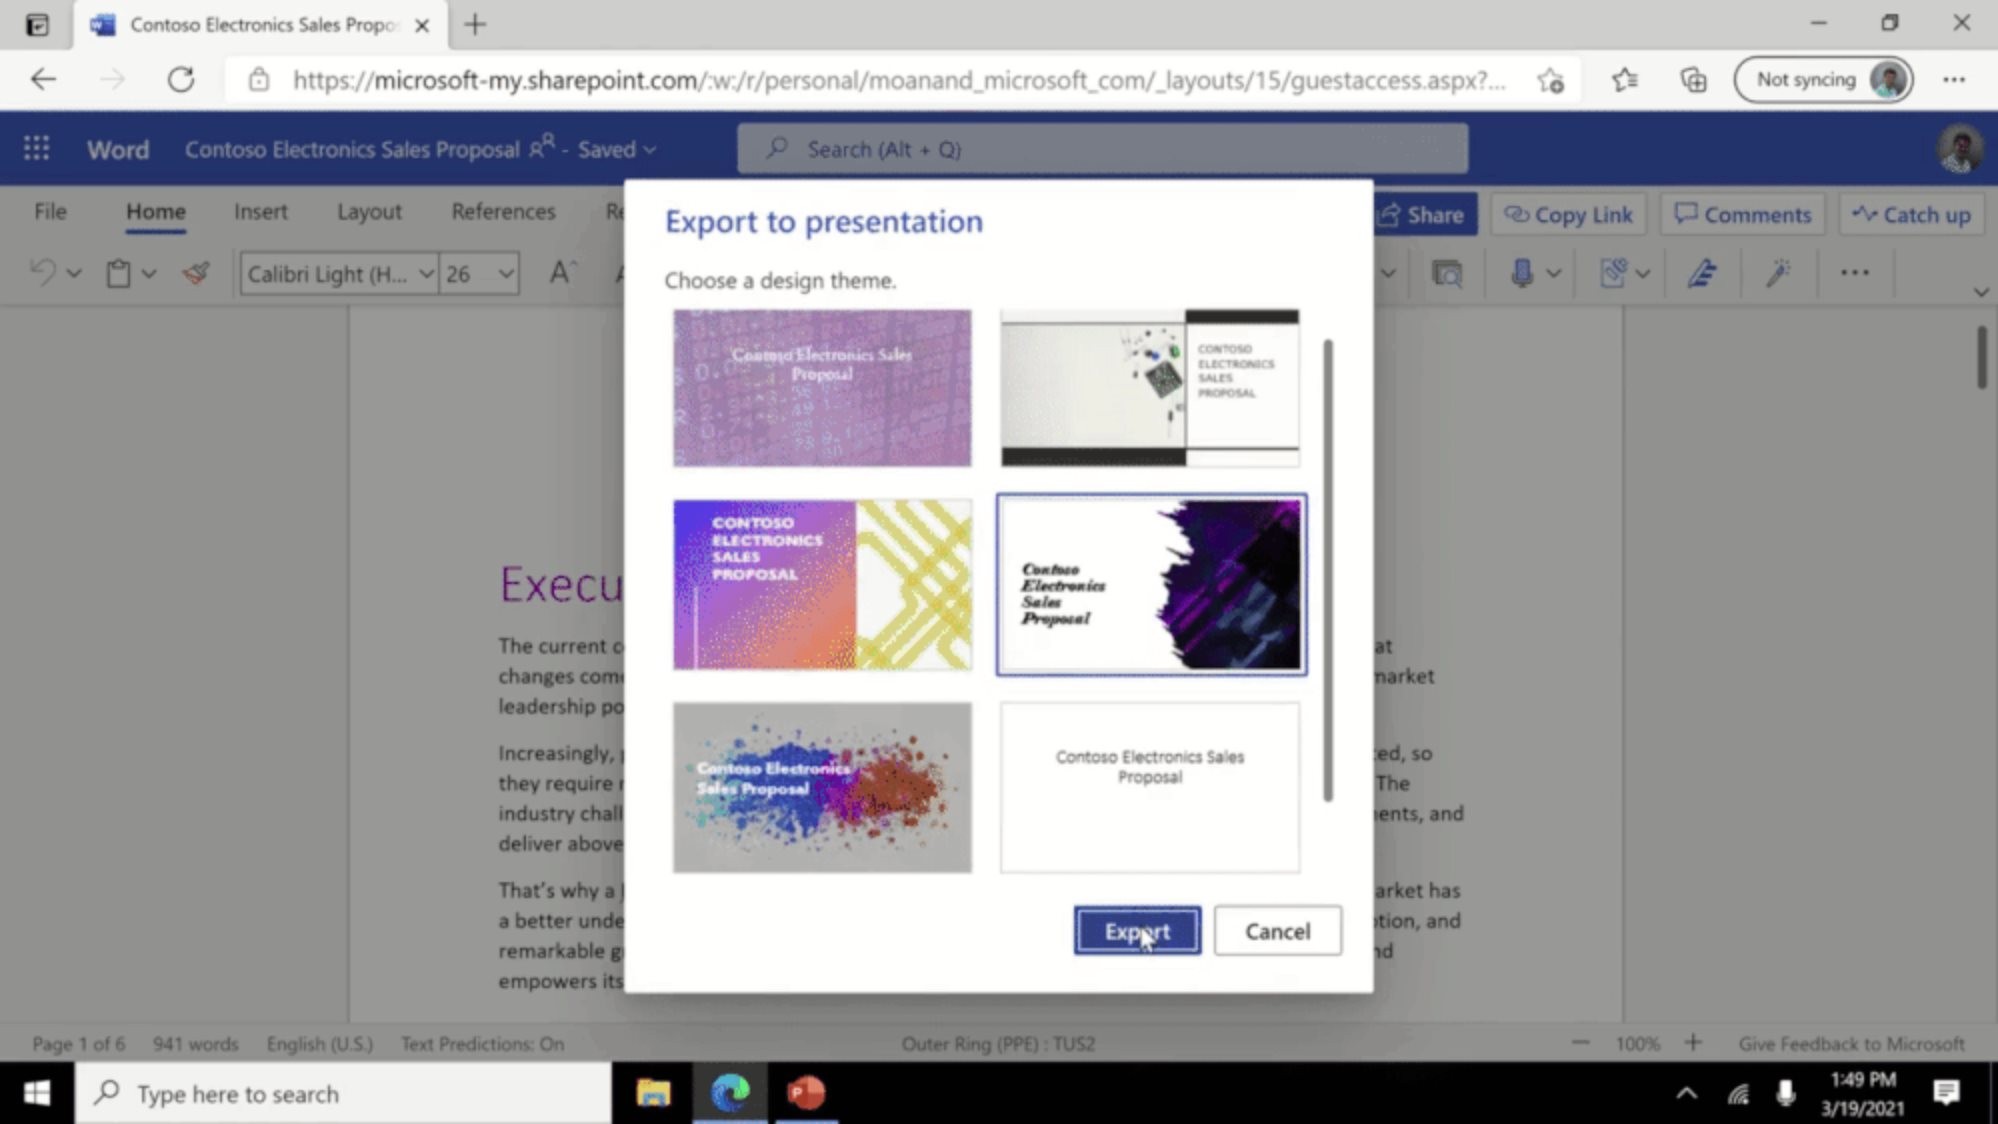Image resolution: width=1998 pixels, height=1124 pixels.
Task: Click the Designer magic wand icon
Action: pyautogui.click(x=1778, y=273)
